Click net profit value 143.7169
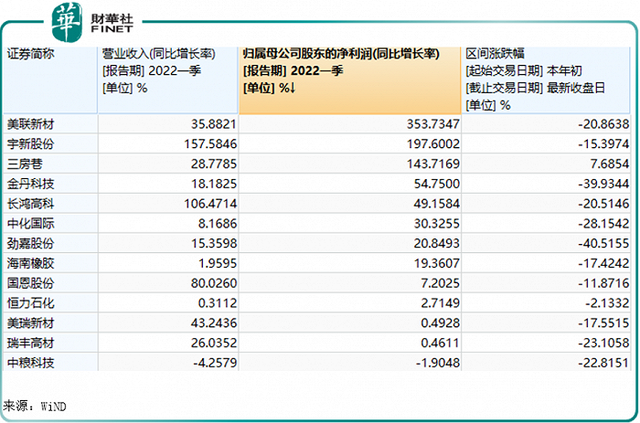Viewport: 640px width, 423px height. click(x=433, y=164)
